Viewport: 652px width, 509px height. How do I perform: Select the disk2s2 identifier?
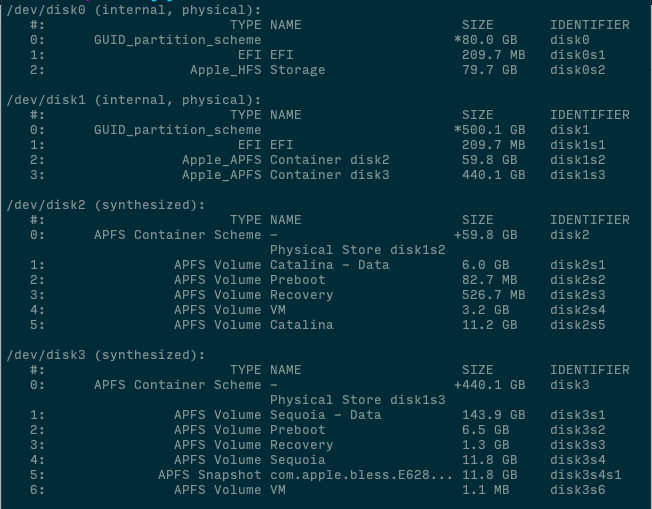[x=578, y=280]
